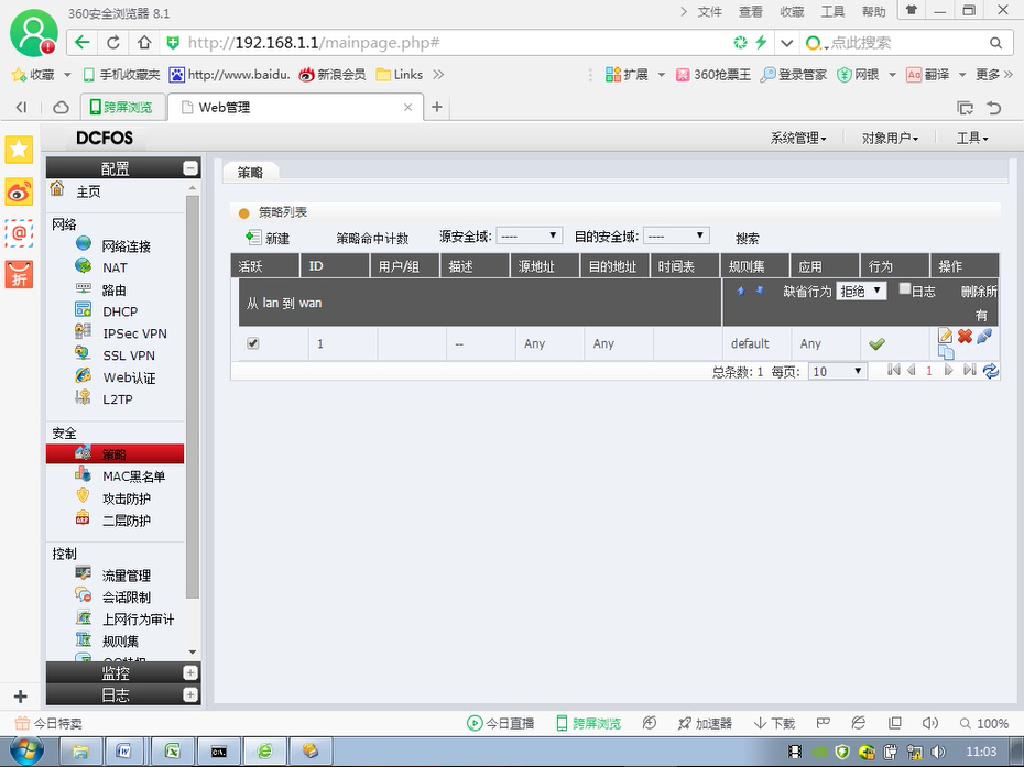The height and width of the screenshot is (768, 1024).
Task: Open the 规则集 icon
Action: point(83,639)
